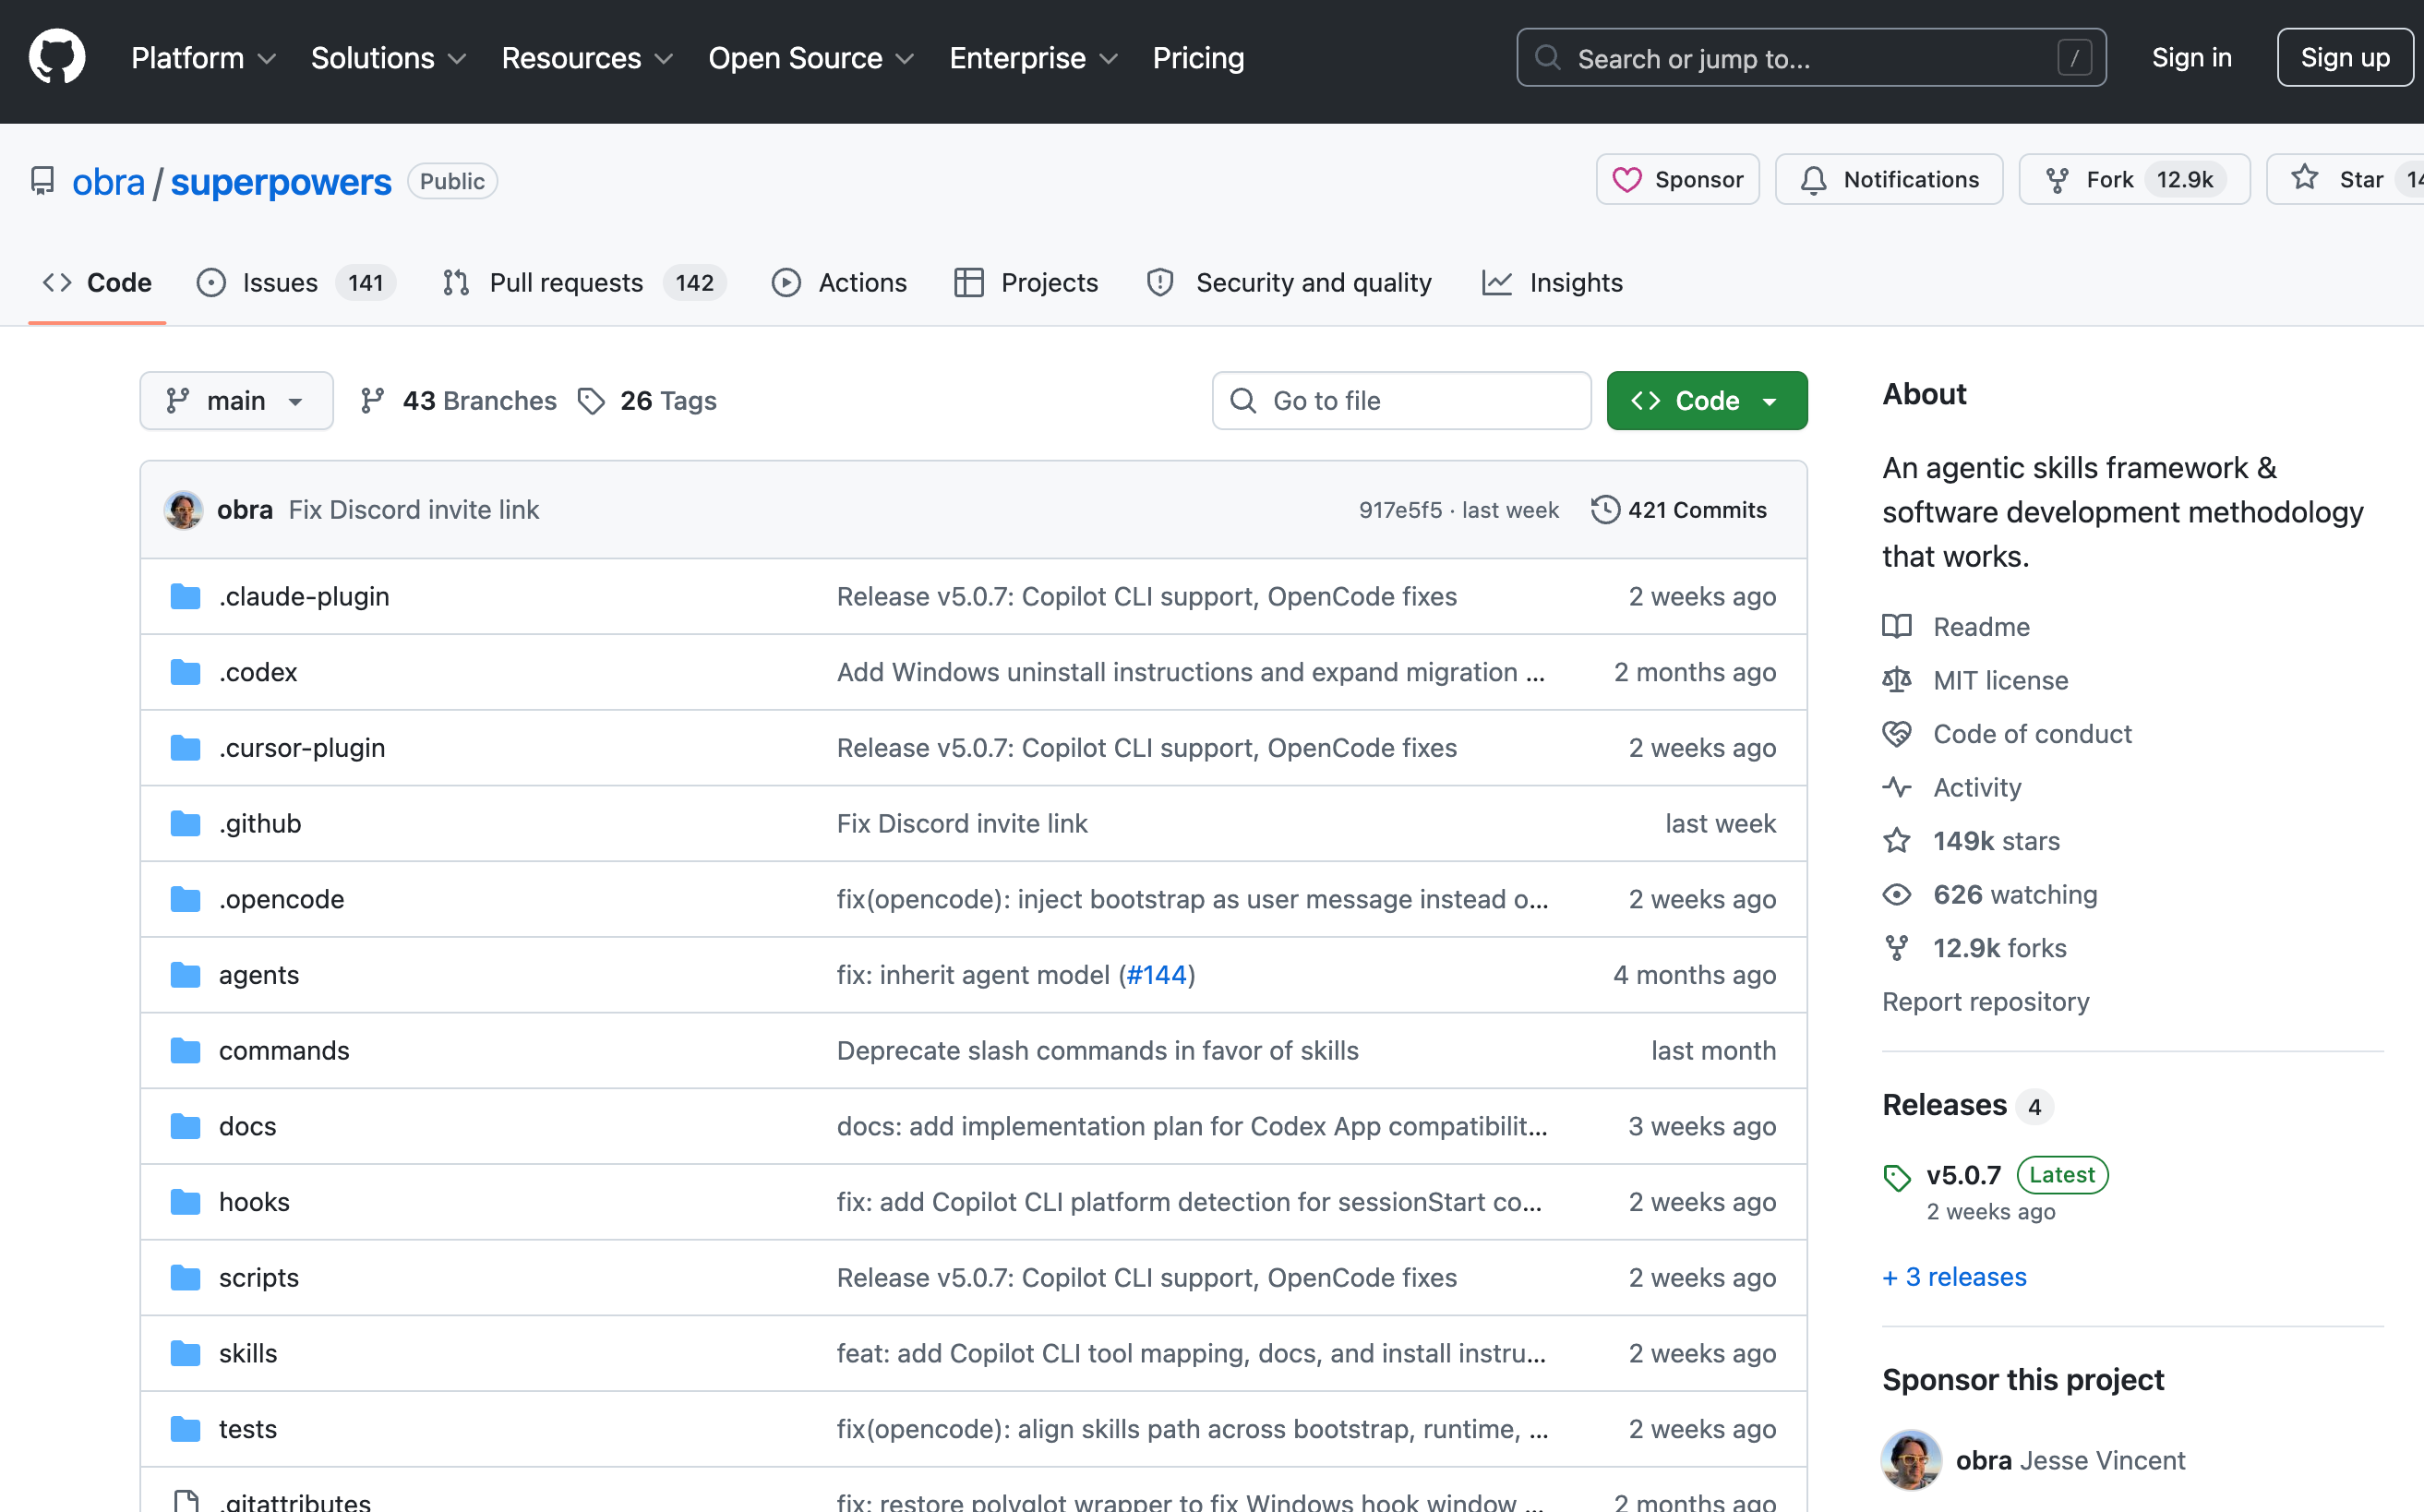Open the Projects tab
Screen dimensions: 2424x1512
1026,283
